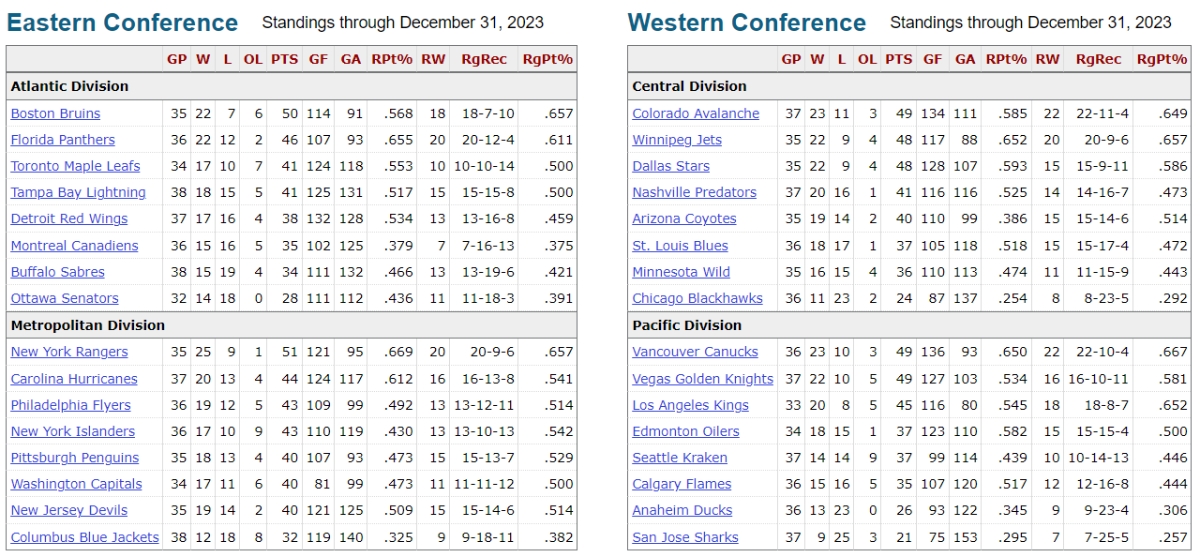Open the Vegas Golden Knights link
The image size is (1200, 557).
(702, 379)
